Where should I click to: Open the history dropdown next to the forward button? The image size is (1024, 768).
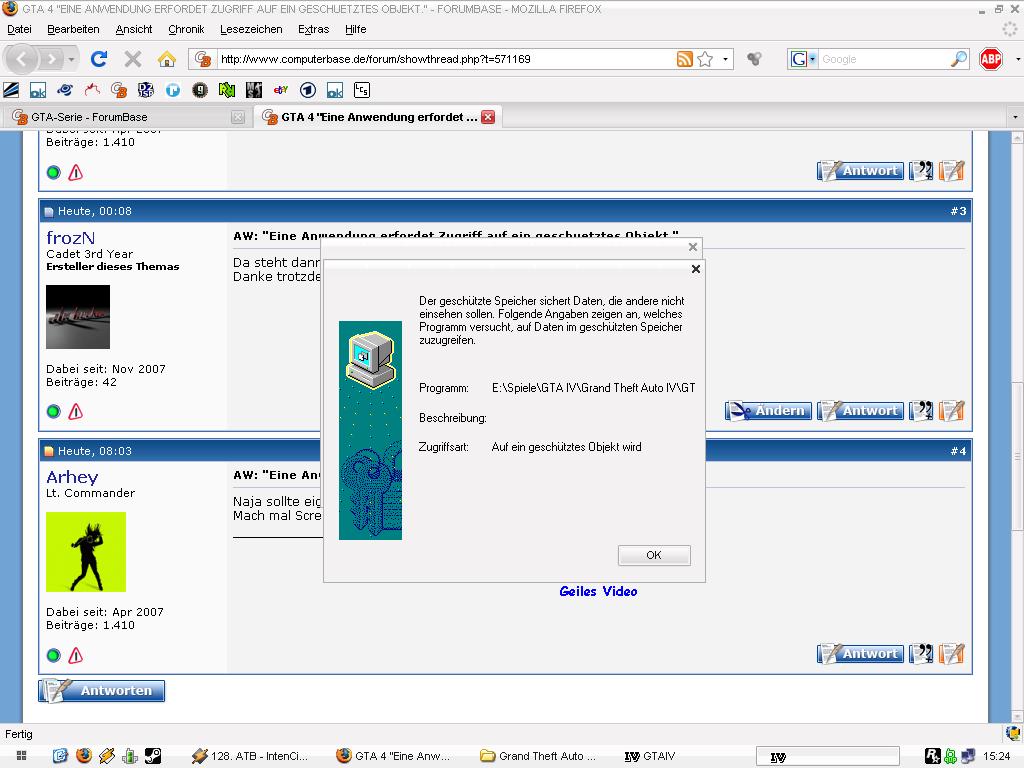click(71, 59)
